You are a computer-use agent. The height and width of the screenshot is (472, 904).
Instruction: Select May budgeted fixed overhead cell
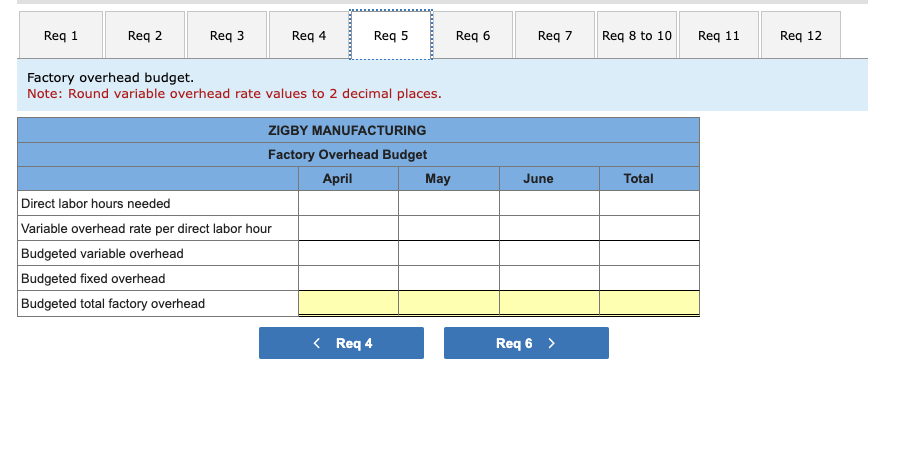[449, 278]
